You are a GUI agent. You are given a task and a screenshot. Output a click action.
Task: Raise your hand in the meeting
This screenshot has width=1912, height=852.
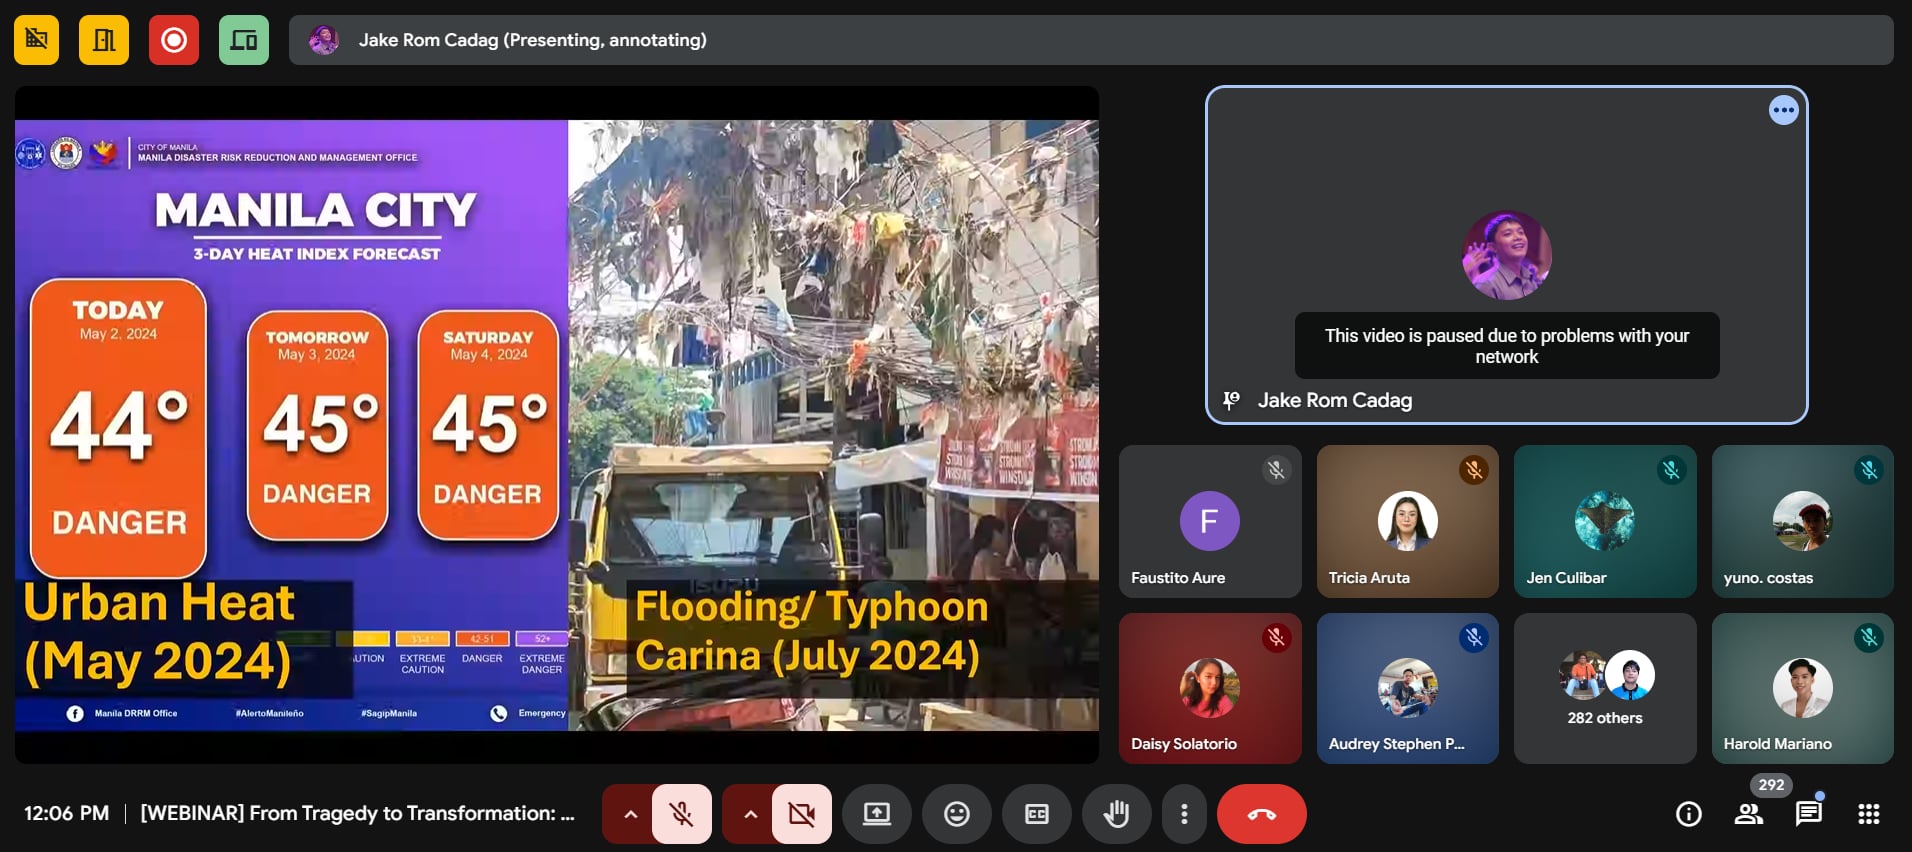(x=1116, y=814)
